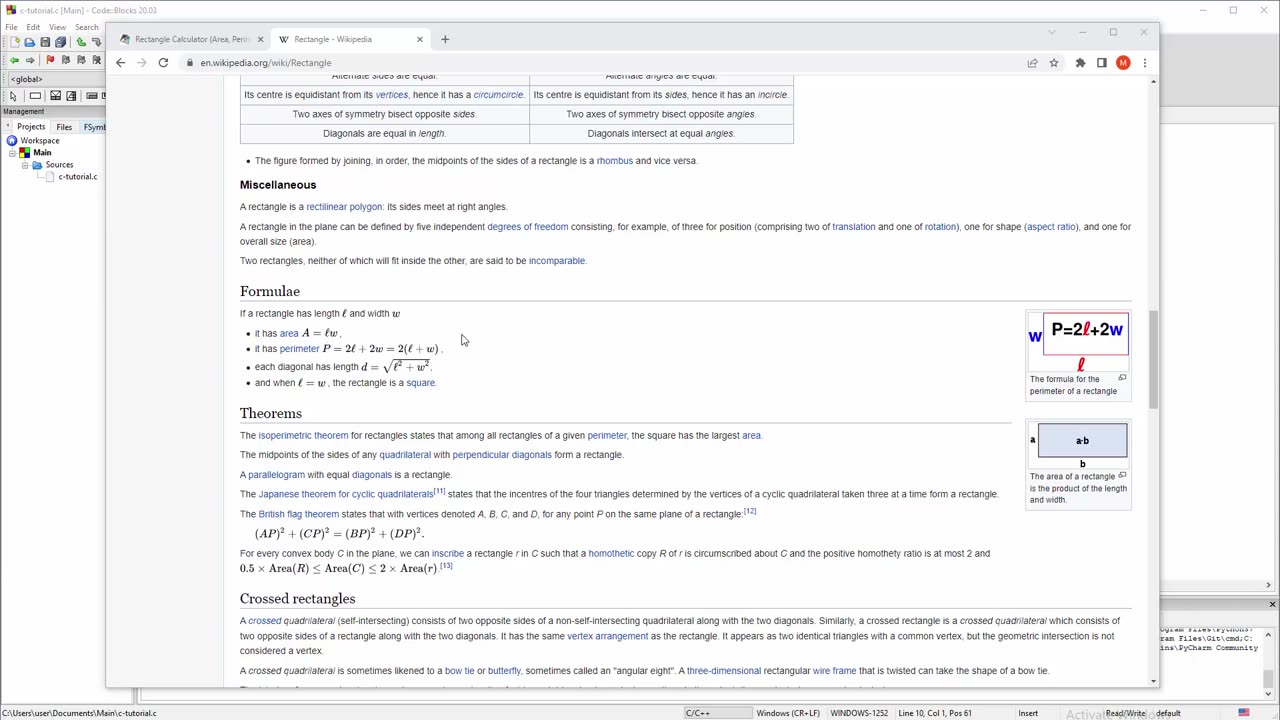Click the share page icon in the address bar
Image resolution: width=1280 pixels, height=720 pixels.
pos(1032,63)
